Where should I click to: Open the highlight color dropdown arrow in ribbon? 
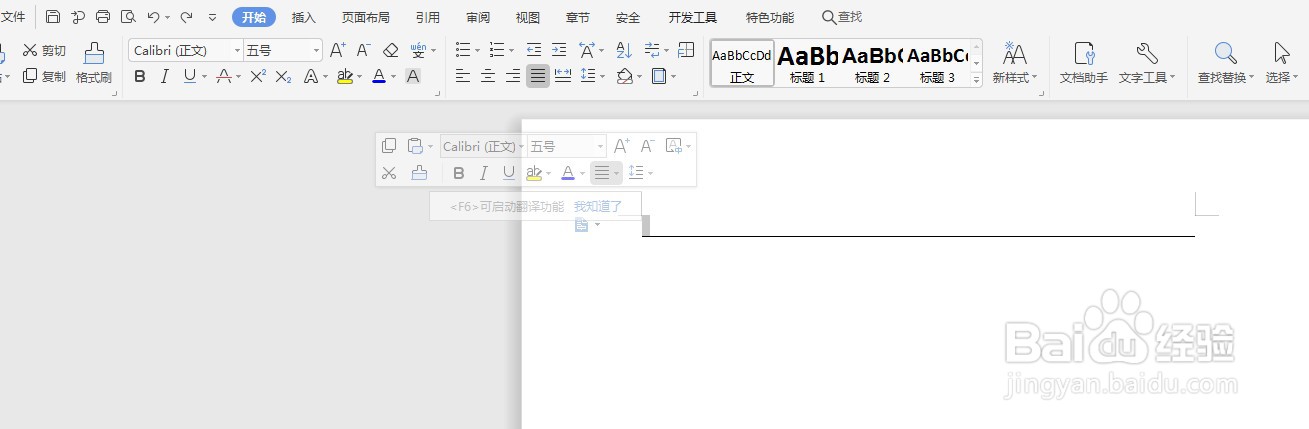point(359,76)
